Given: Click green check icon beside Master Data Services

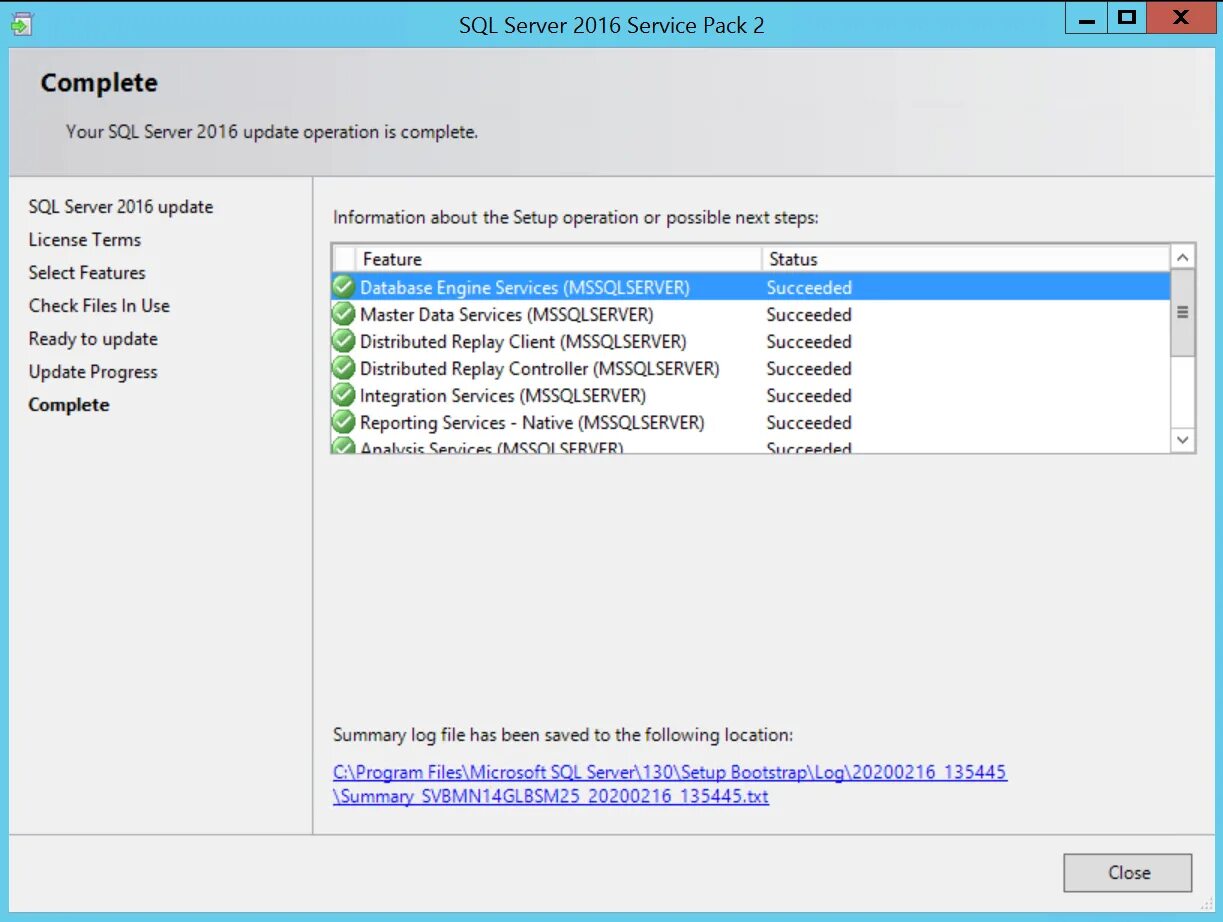Looking at the screenshot, I should pos(344,314).
